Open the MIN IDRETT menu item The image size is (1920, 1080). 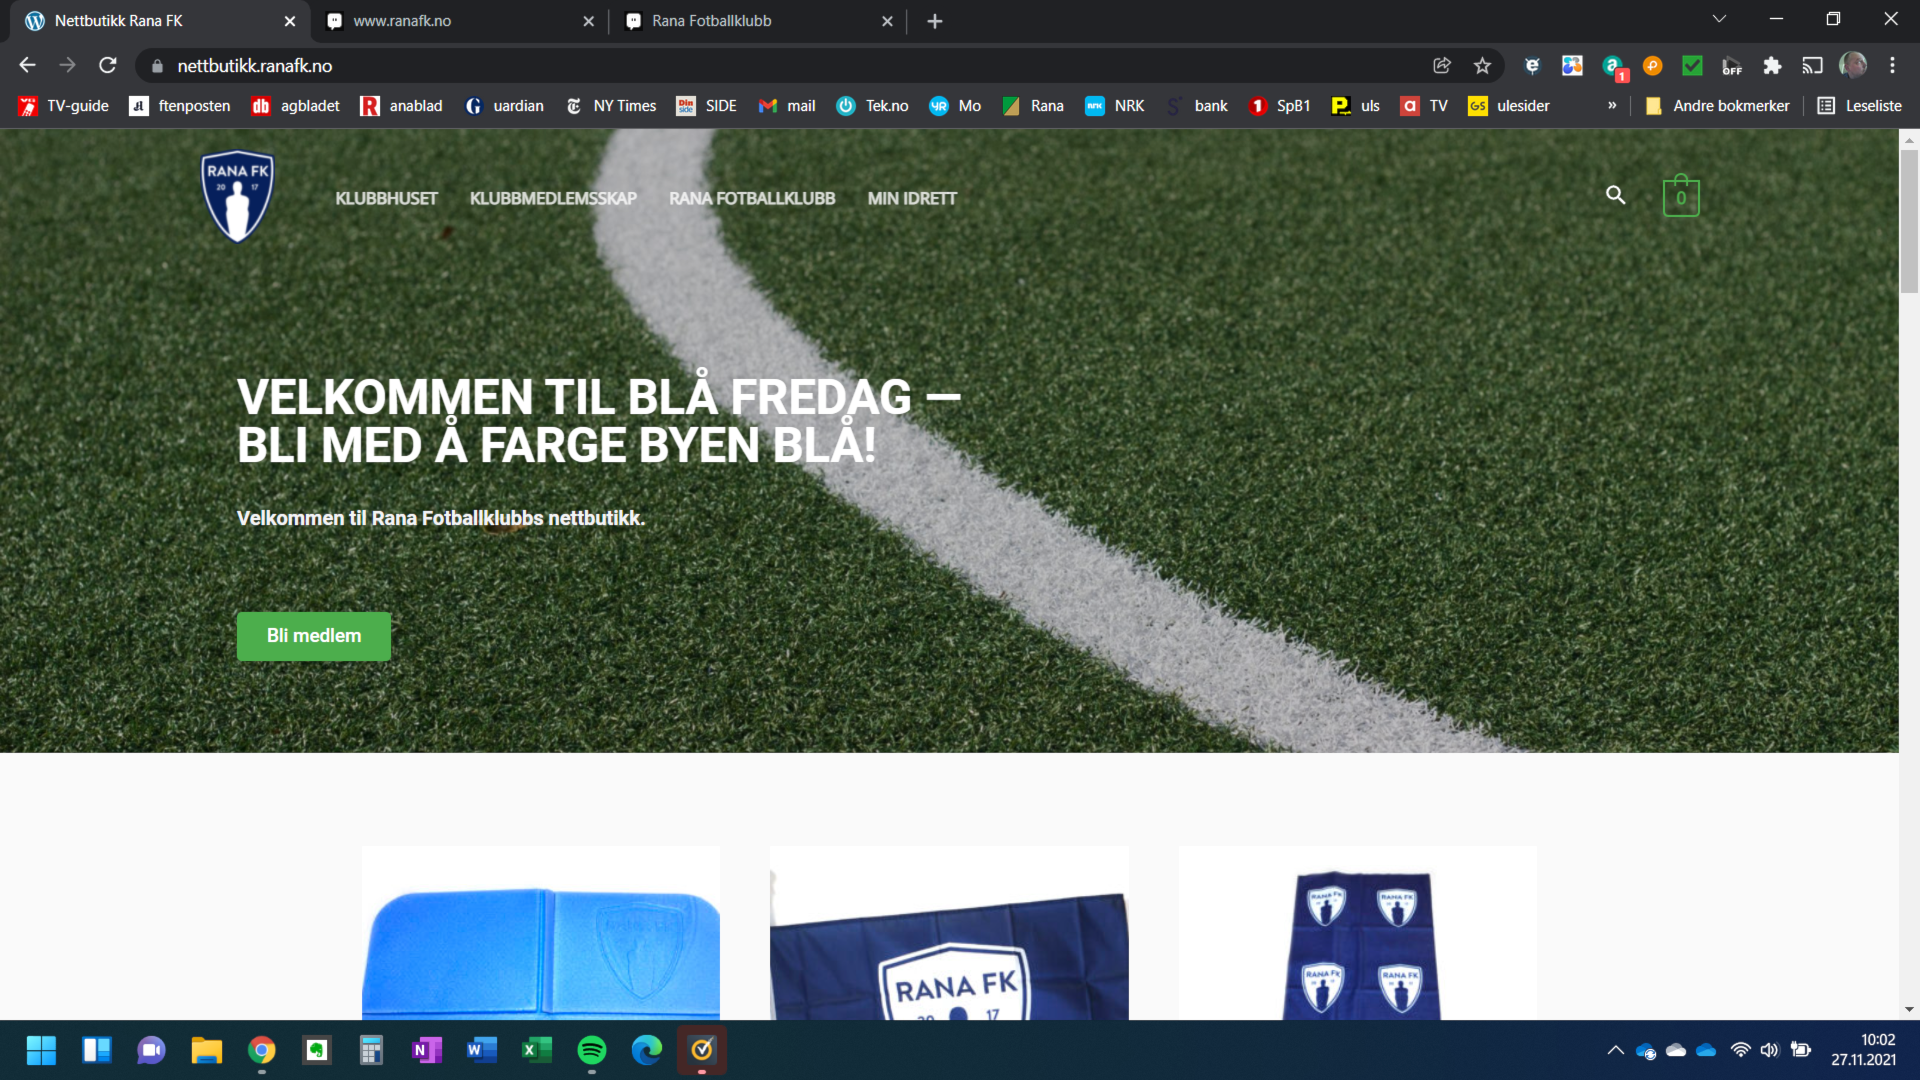pos(912,198)
